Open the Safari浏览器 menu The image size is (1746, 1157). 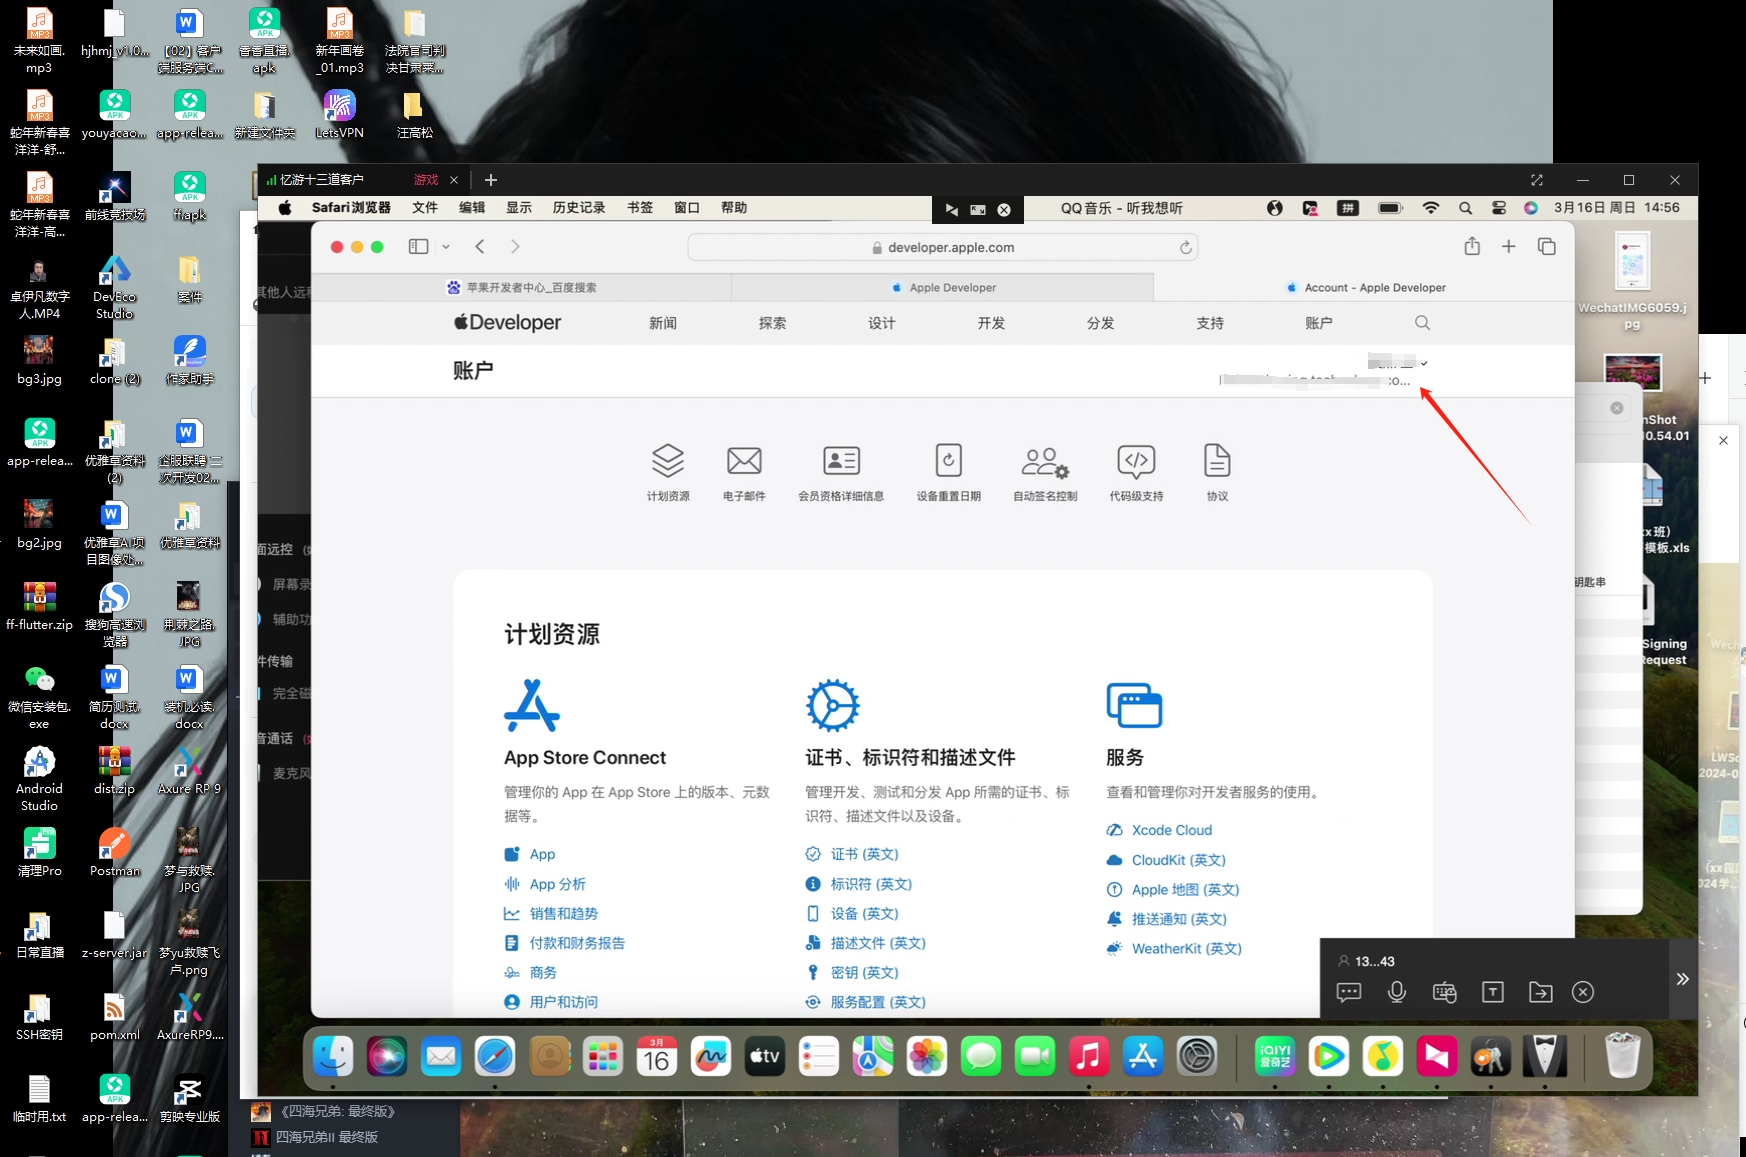[351, 208]
